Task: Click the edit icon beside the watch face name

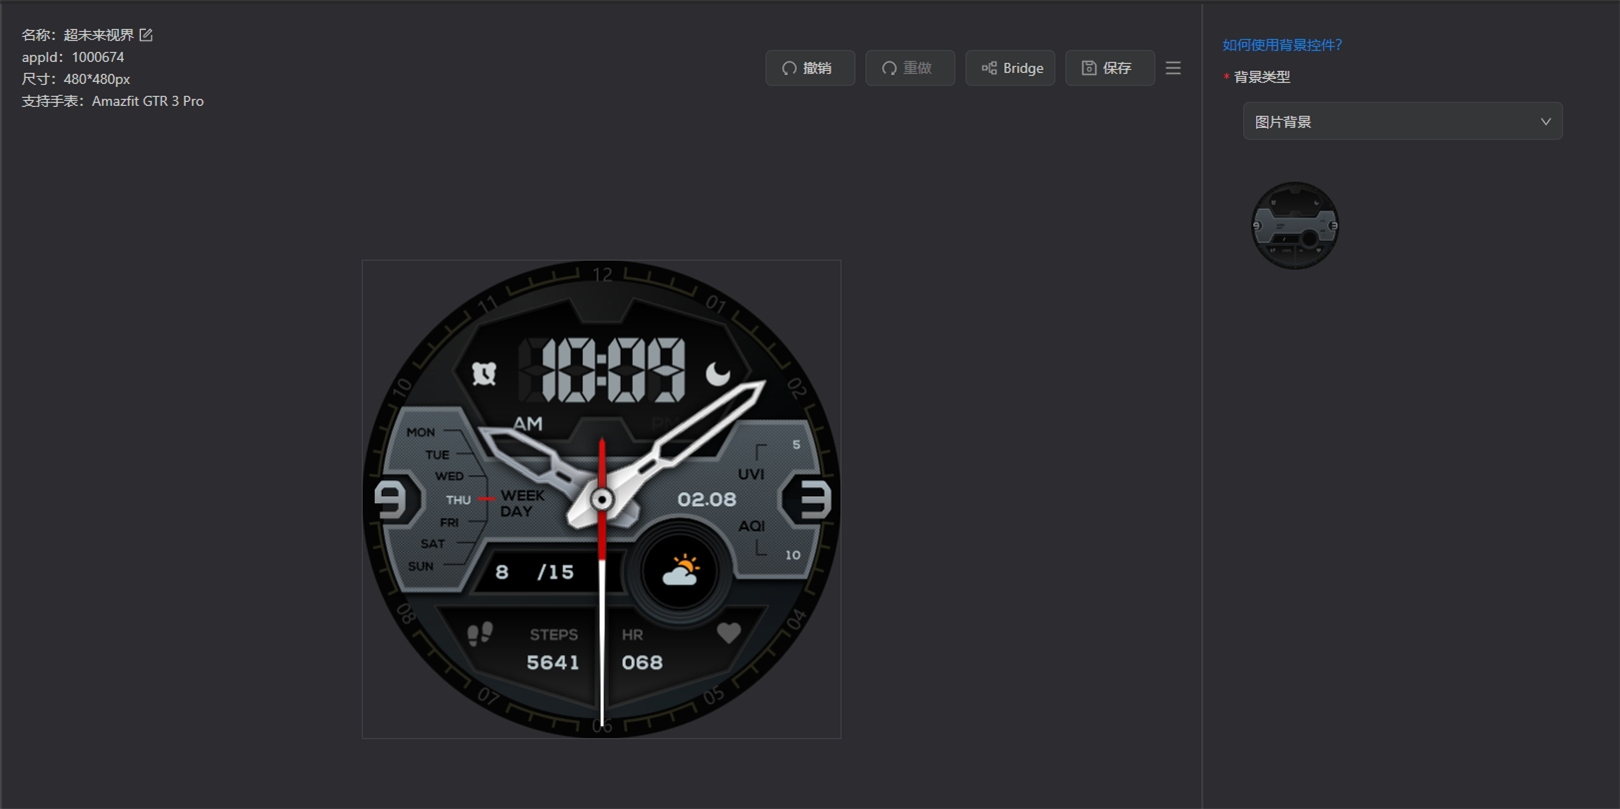Action: [x=146, y=35]
